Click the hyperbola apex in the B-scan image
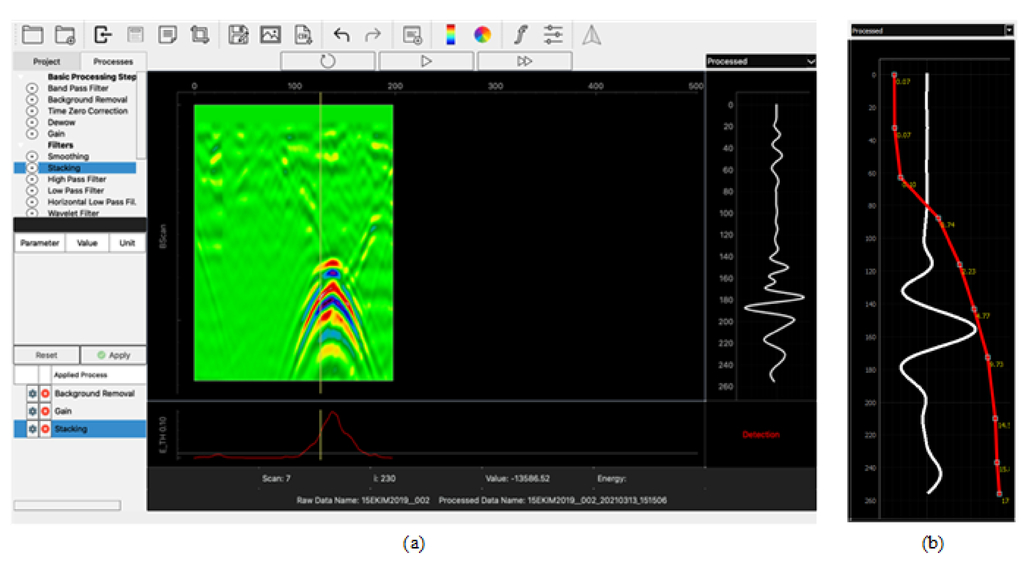Image resolution: width=1030 pixels, height=566 pixels. coord(332,262)
